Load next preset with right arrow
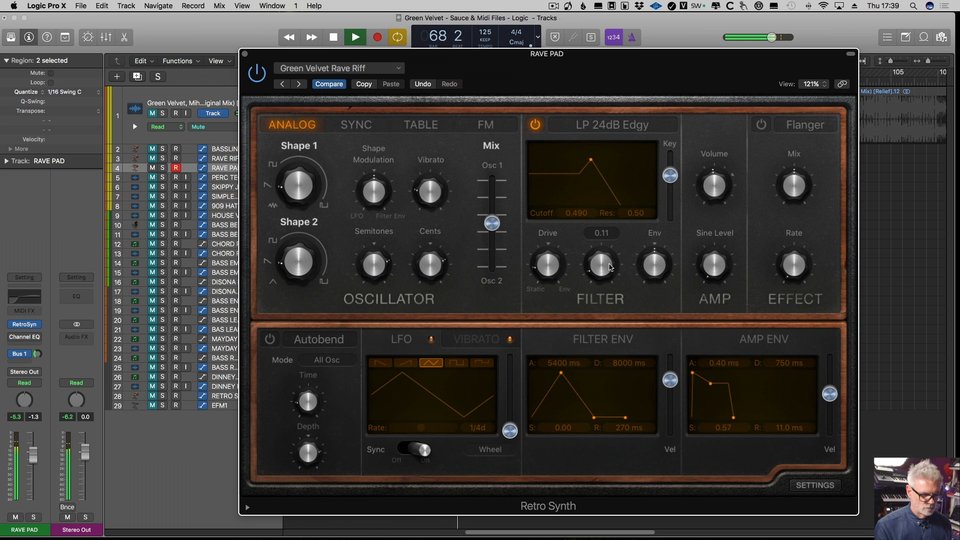The image size is (960, 540). (298, 84)
